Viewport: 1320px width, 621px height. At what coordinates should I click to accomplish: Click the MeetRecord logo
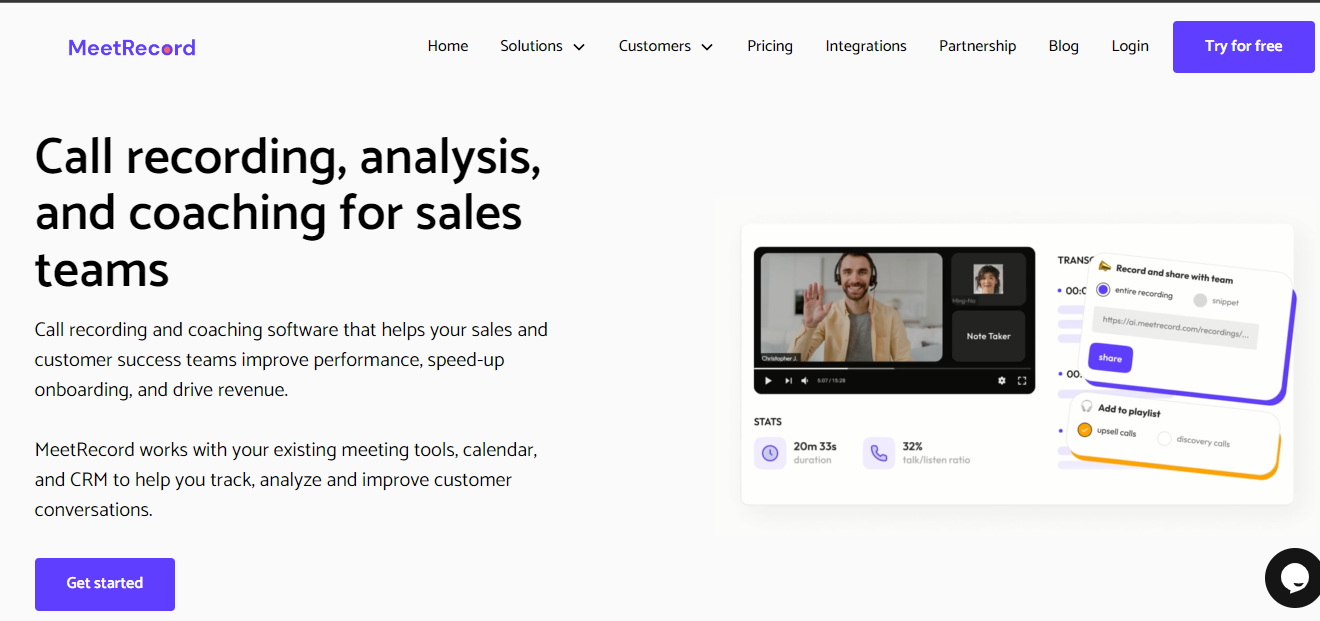[x=132, y=47]
